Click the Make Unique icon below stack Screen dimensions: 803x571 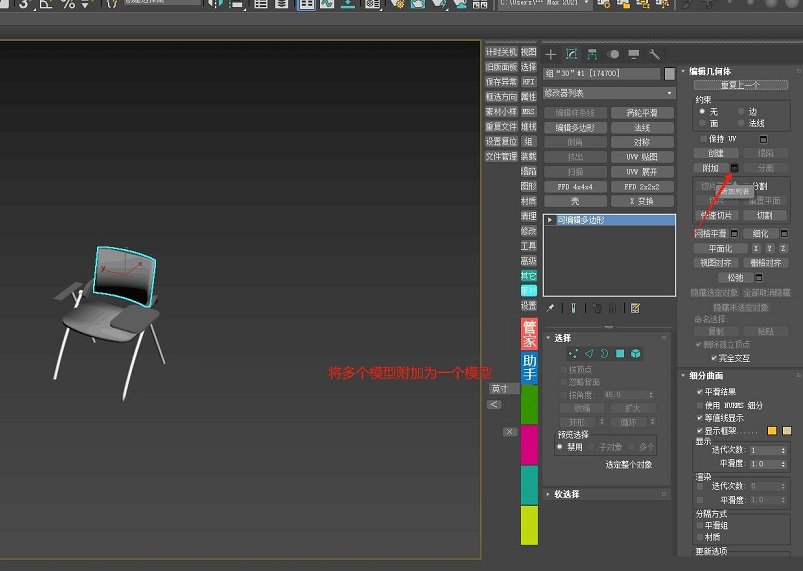tap(597, 308)
